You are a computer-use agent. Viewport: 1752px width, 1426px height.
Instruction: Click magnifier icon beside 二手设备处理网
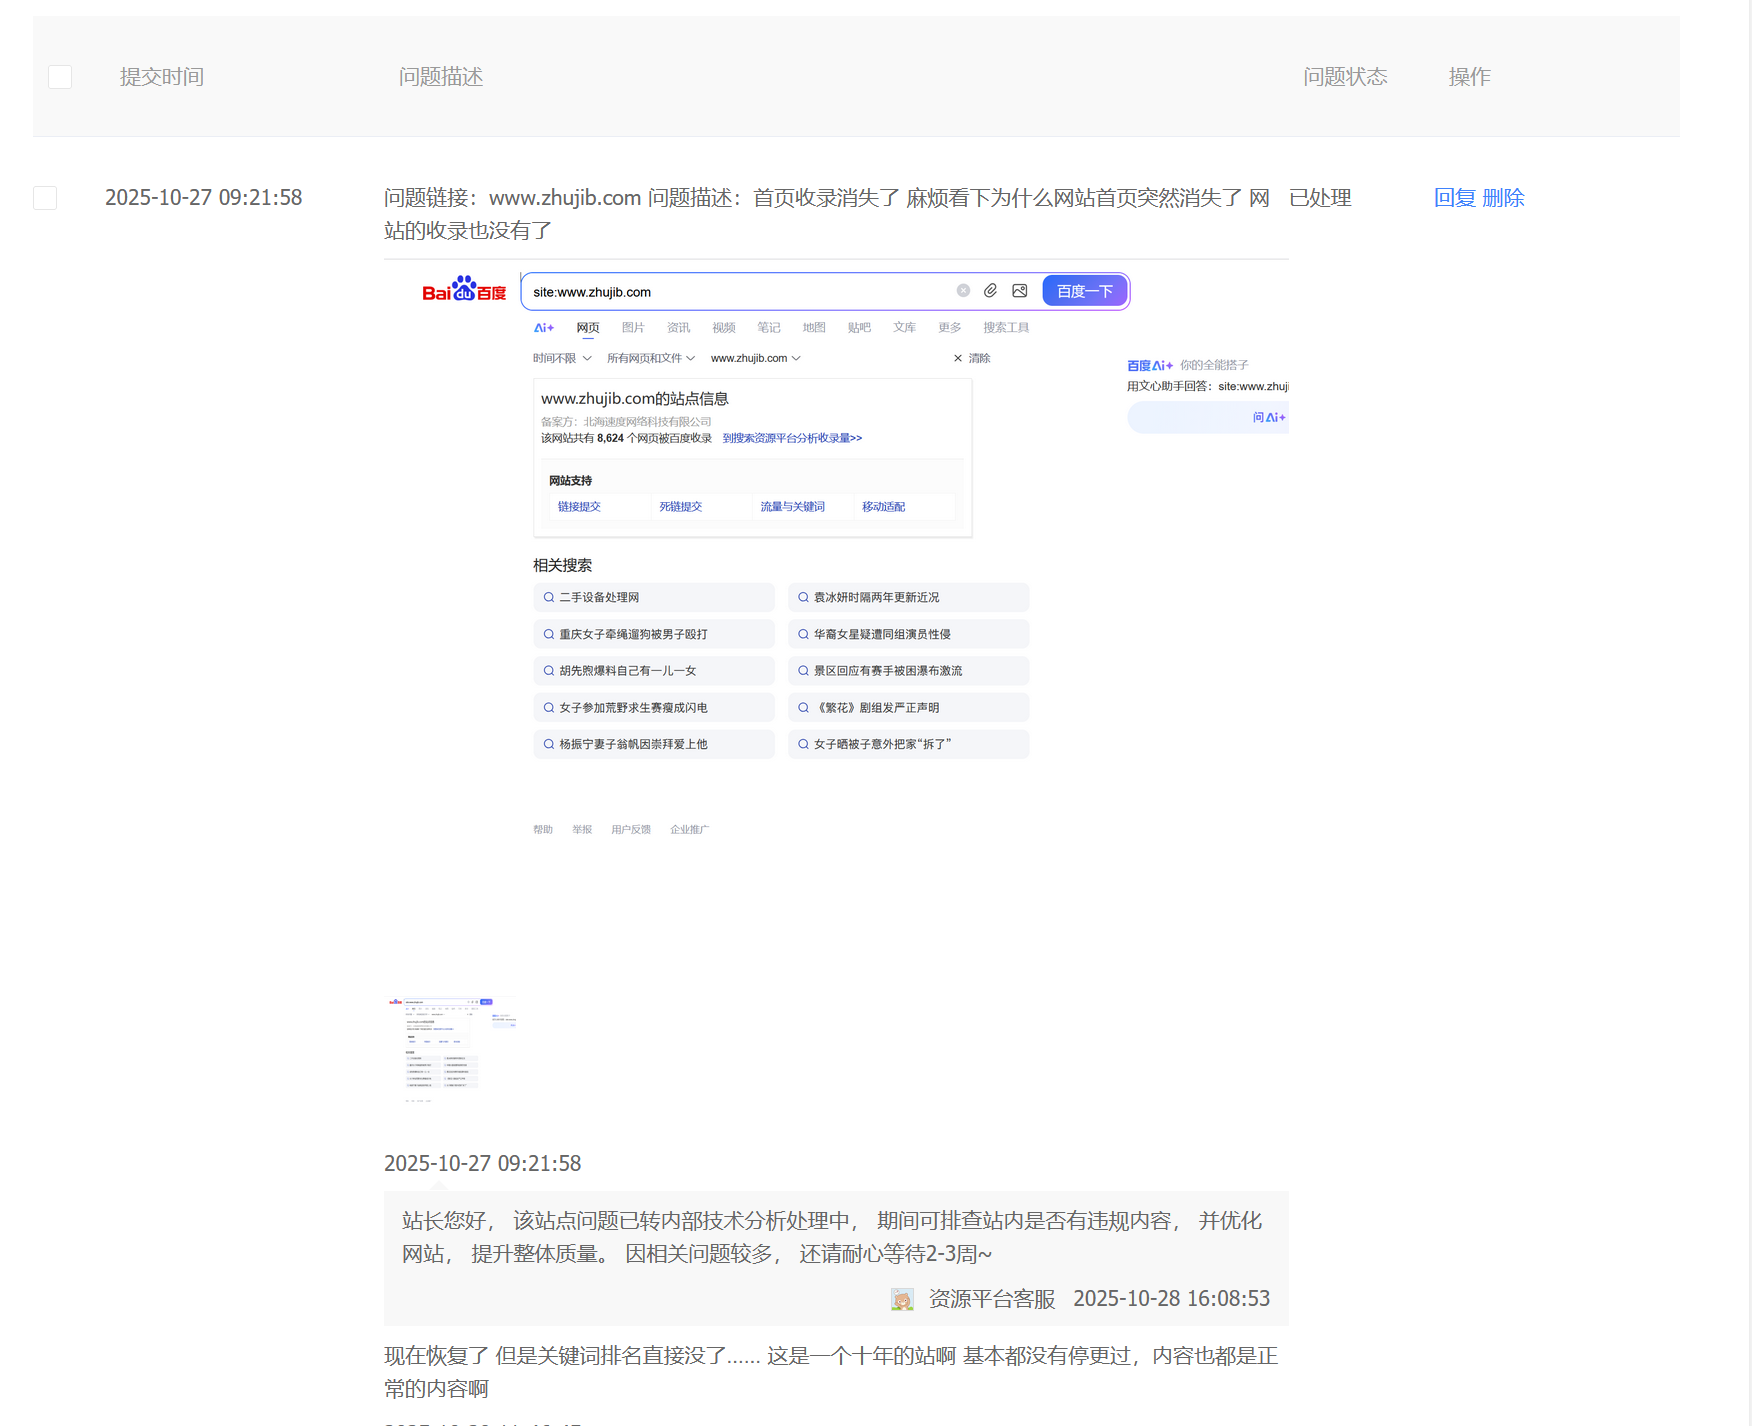pyautogui.click(x=548, y=597)
